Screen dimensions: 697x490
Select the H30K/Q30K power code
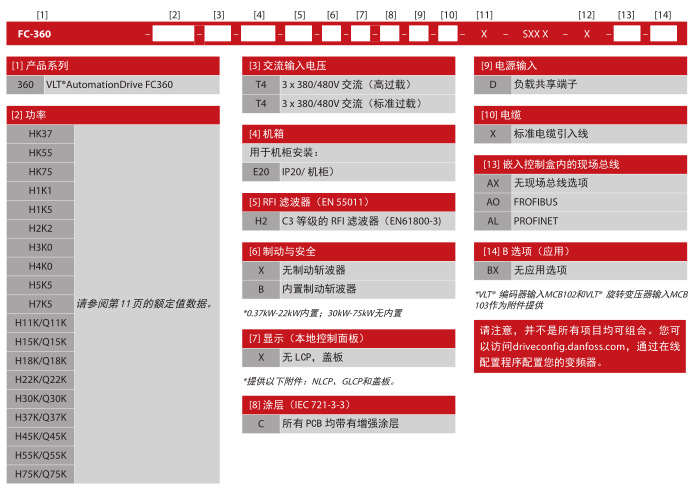click(x=40, y=398)
